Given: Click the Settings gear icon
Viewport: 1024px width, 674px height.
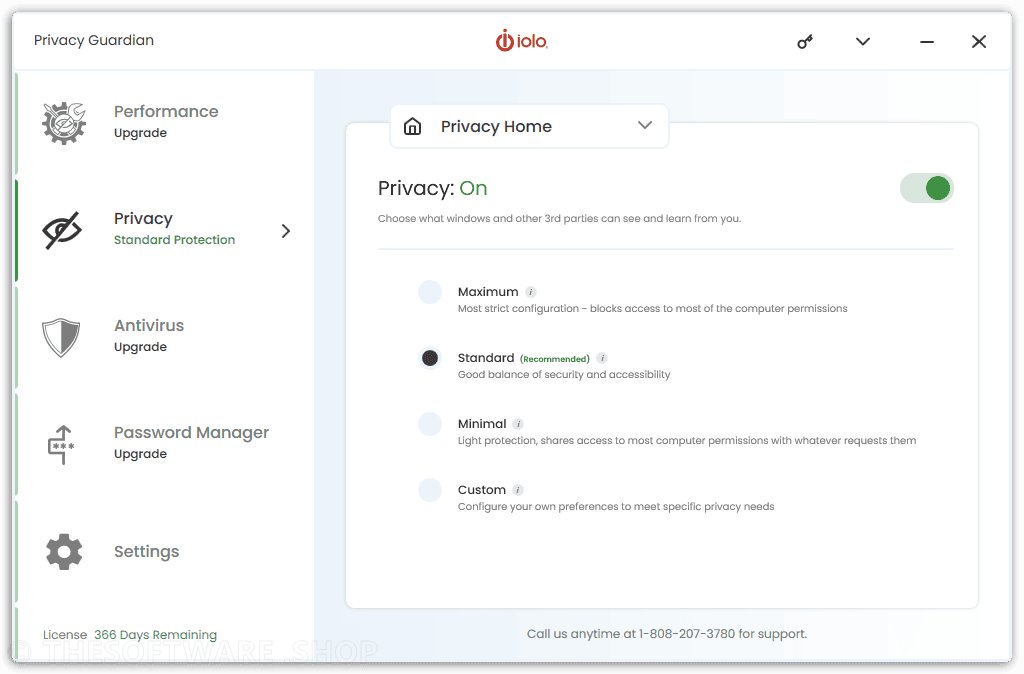Looking at the screenshot, I should click(x=64, y=552).
